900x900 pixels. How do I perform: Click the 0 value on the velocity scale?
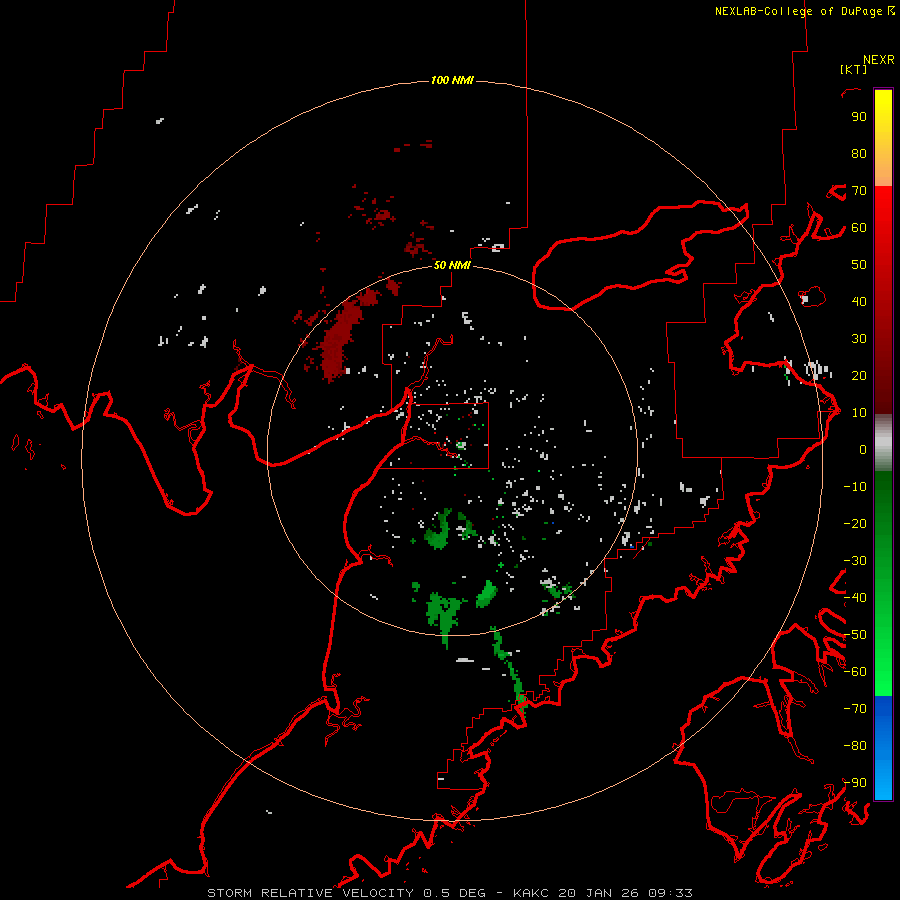point(863,449)
